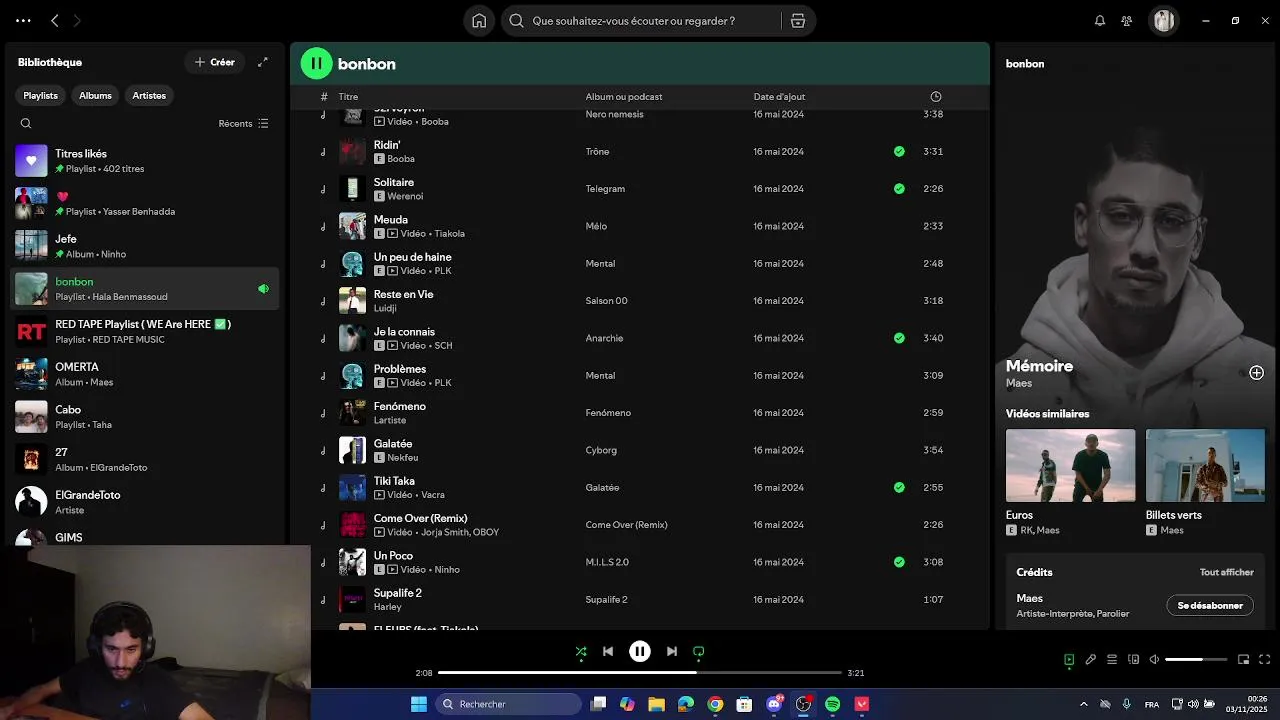Screen dimensions: 1280x720
Task: Skip to next track
Action: pyautogui.click(x=672, y=652)
